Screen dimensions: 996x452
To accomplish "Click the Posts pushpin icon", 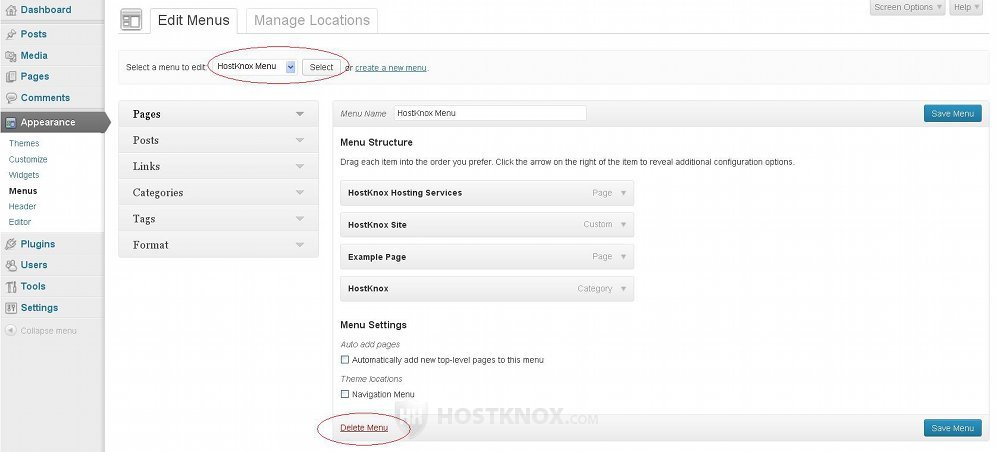I will 11,34.
